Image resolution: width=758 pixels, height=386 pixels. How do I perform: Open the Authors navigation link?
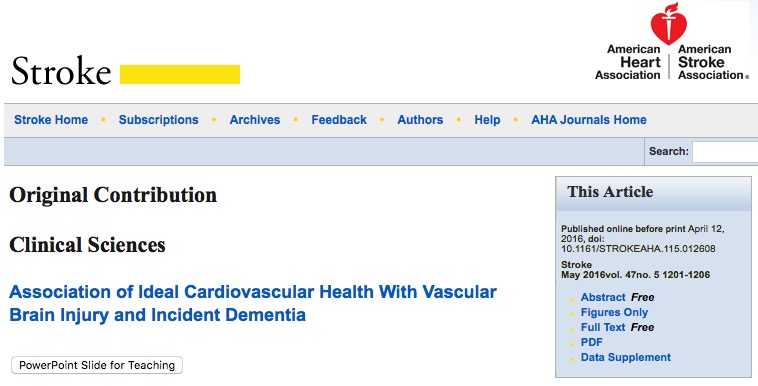(x=420, y=120)
